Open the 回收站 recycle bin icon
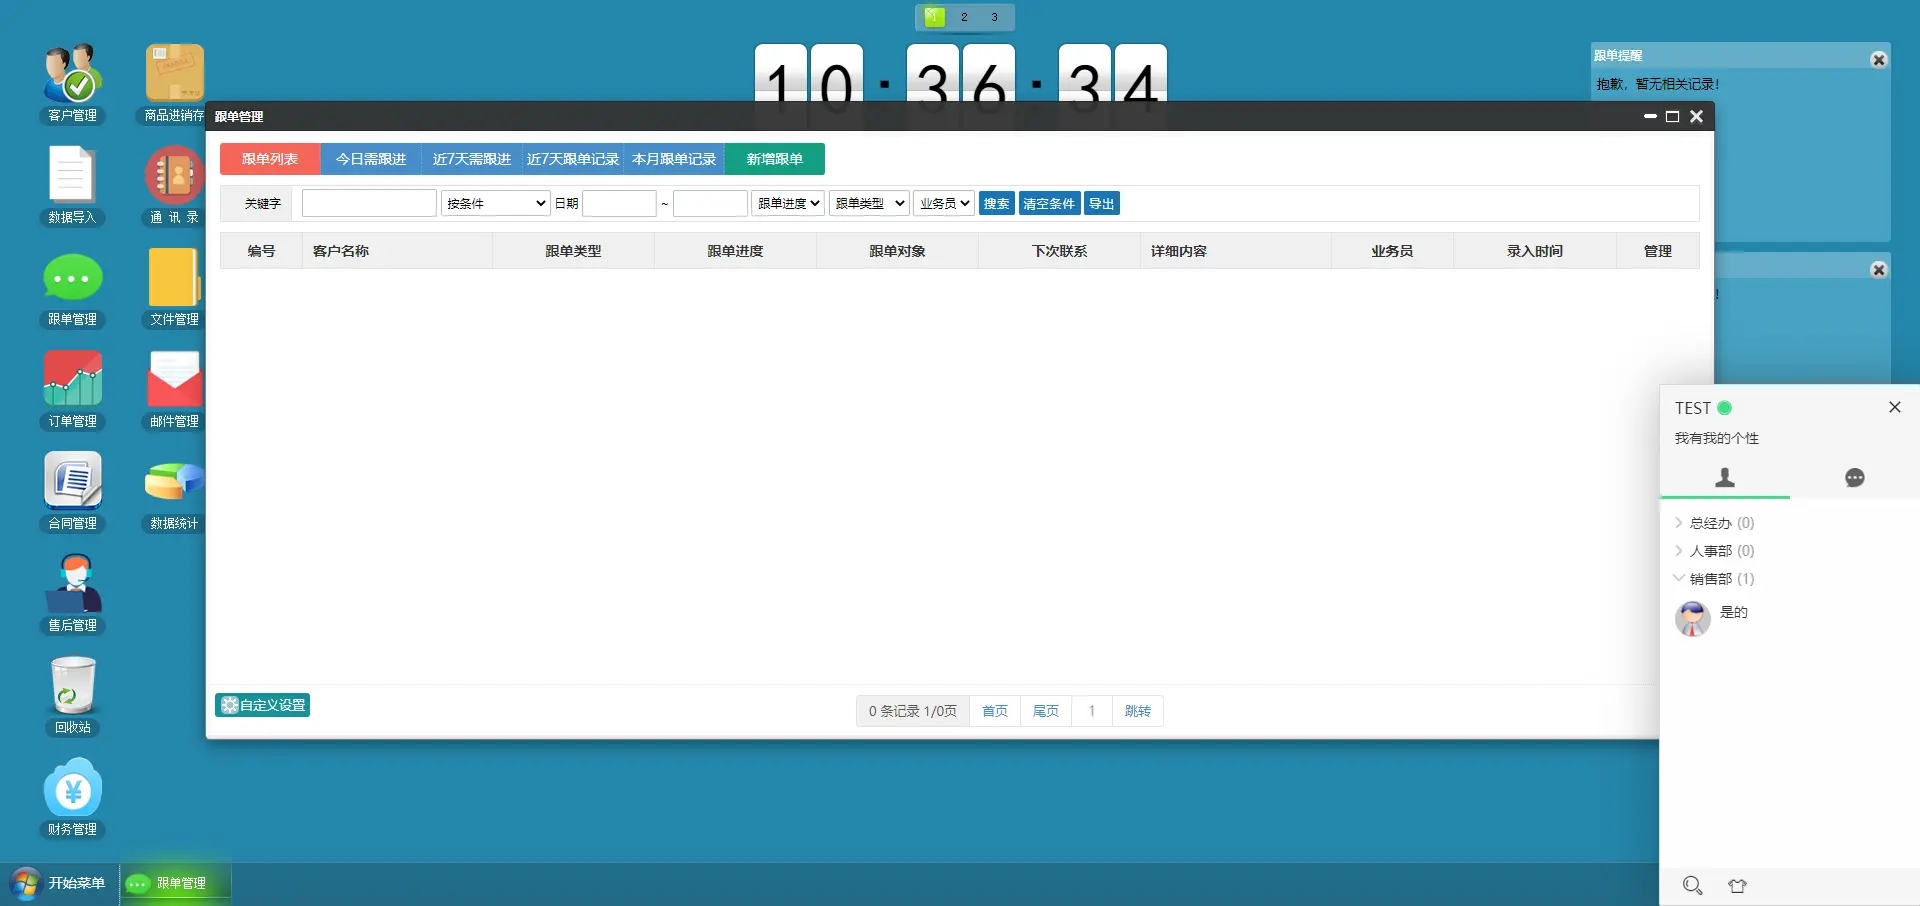 point(72,686)
